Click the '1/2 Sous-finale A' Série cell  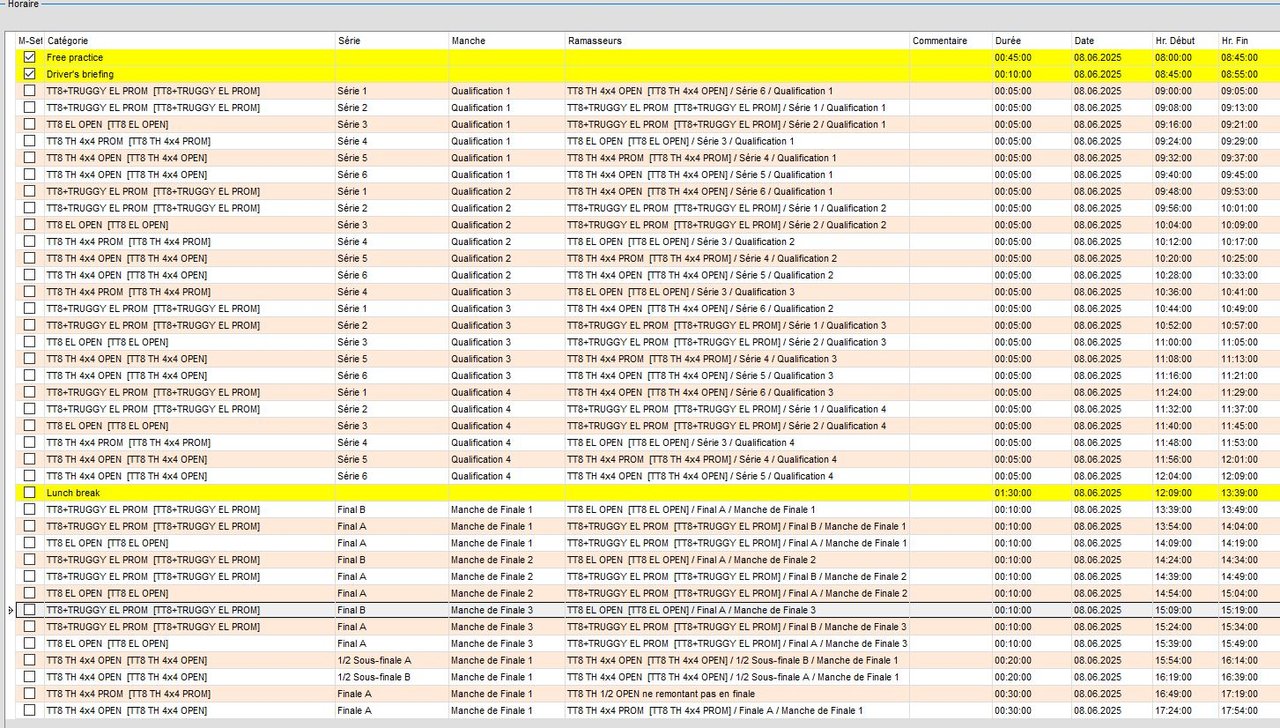pos(391,660)
